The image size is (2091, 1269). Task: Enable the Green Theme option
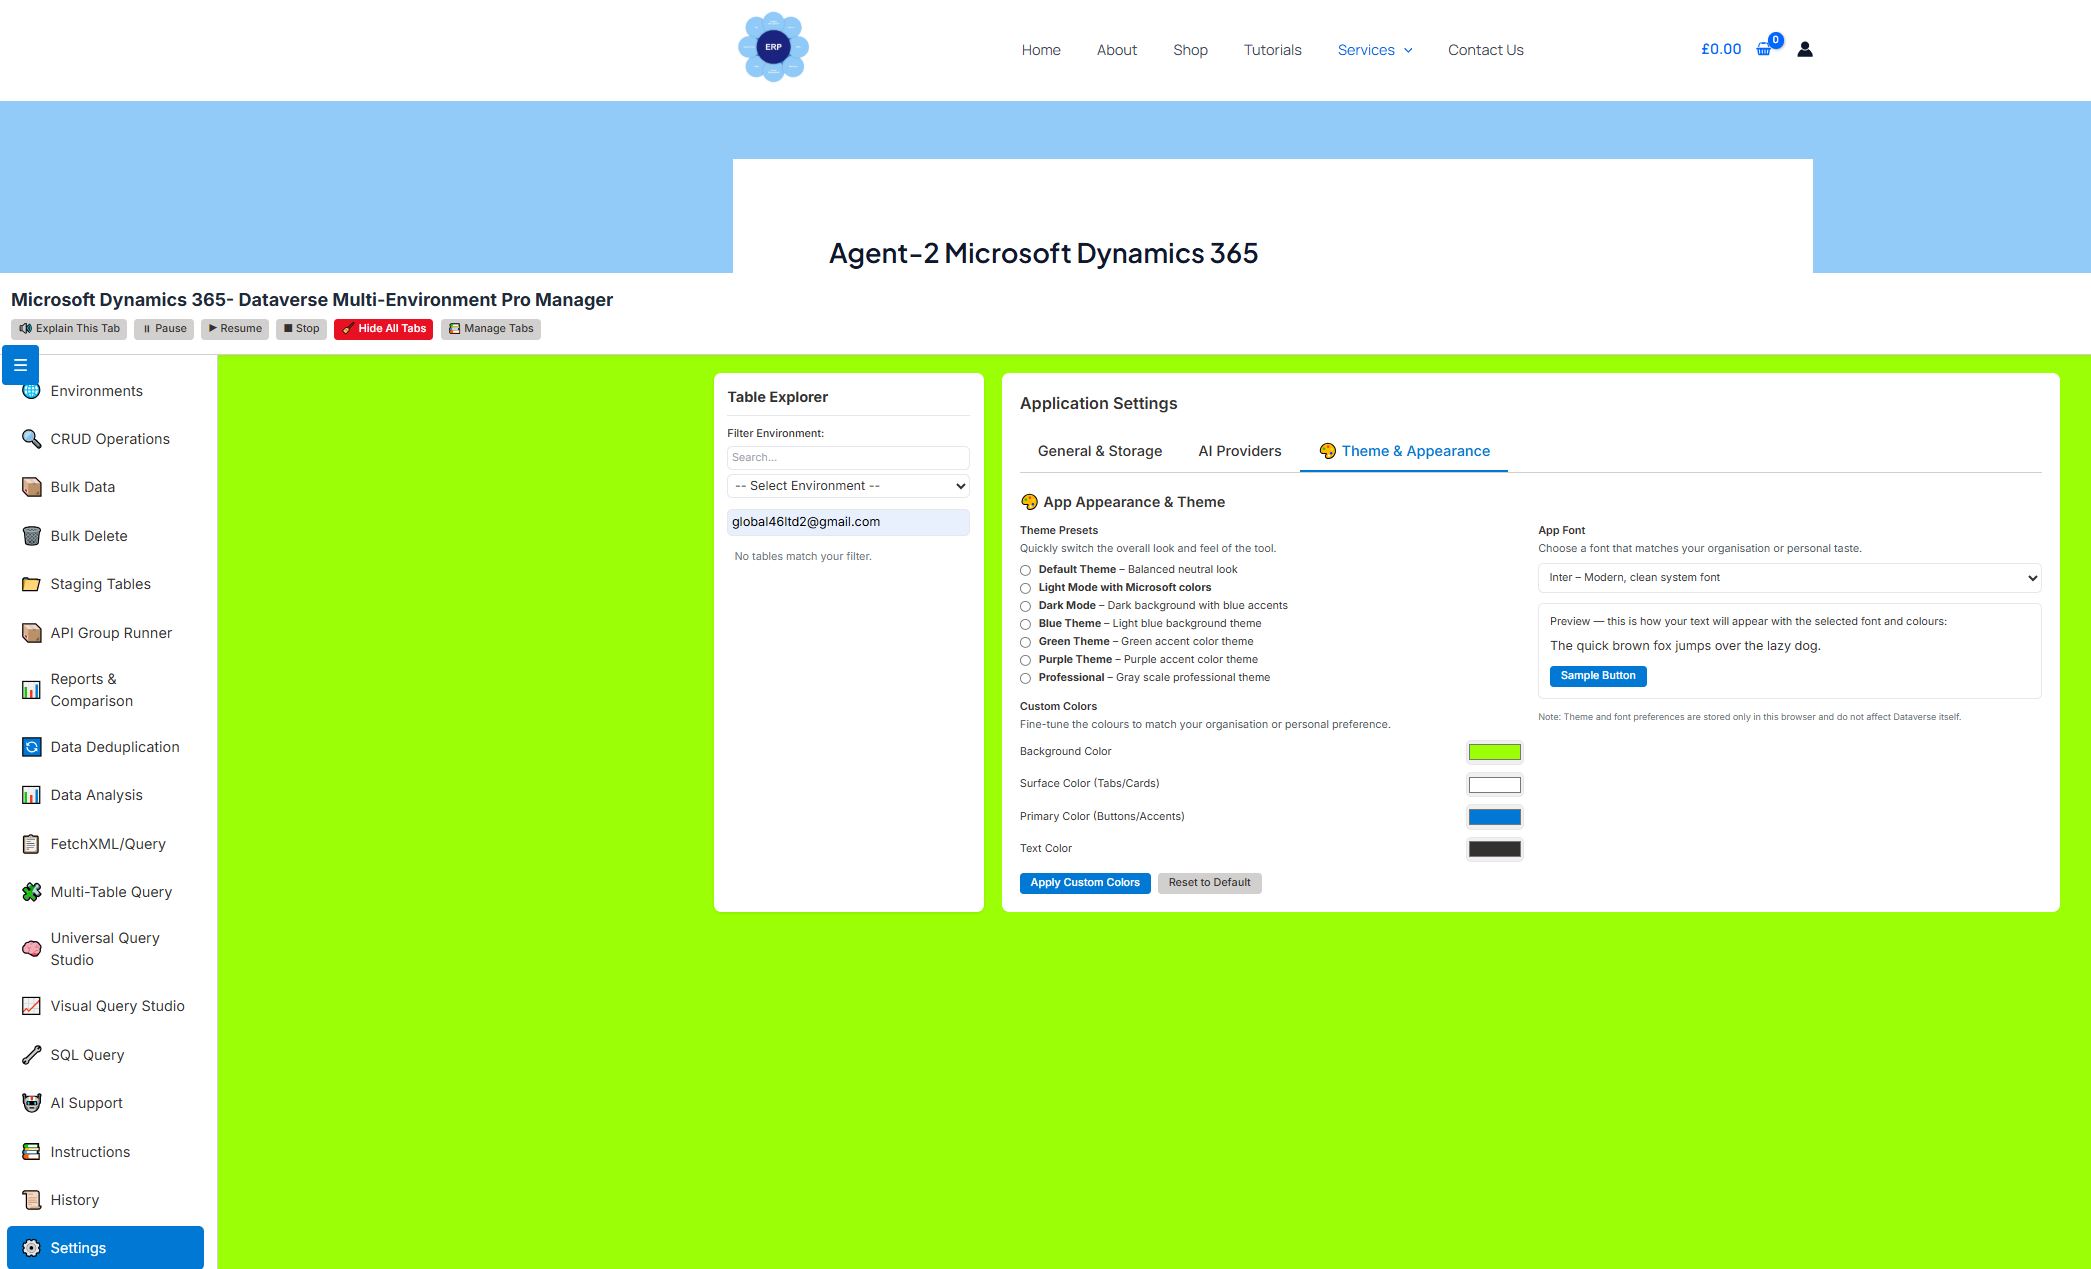[x=1025, y=642]
